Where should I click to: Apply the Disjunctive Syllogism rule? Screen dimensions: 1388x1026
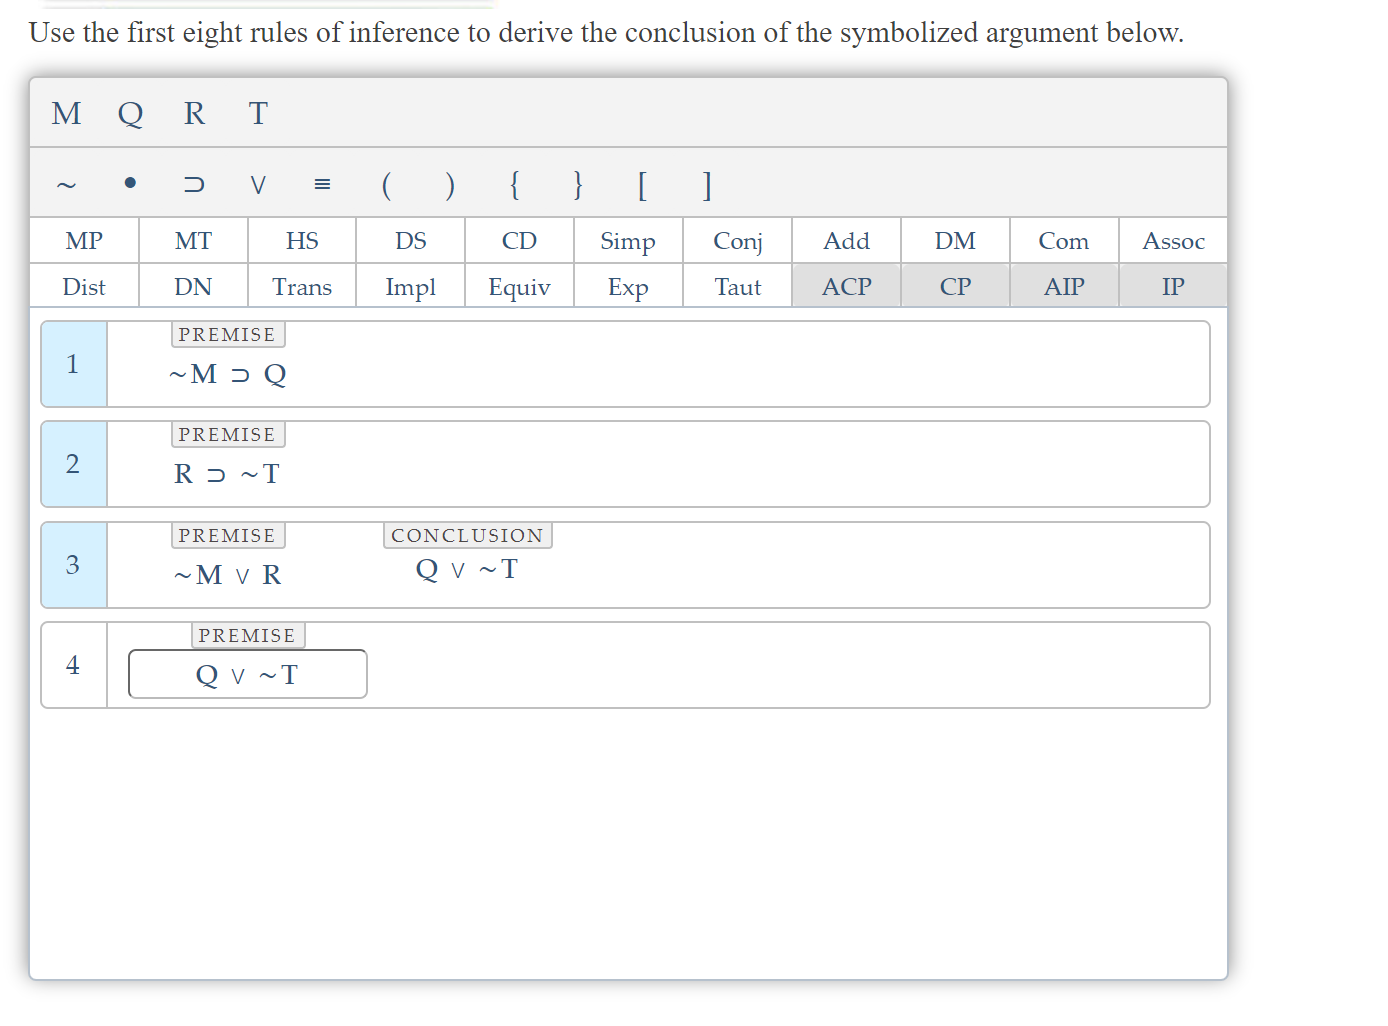pos(410,240)
